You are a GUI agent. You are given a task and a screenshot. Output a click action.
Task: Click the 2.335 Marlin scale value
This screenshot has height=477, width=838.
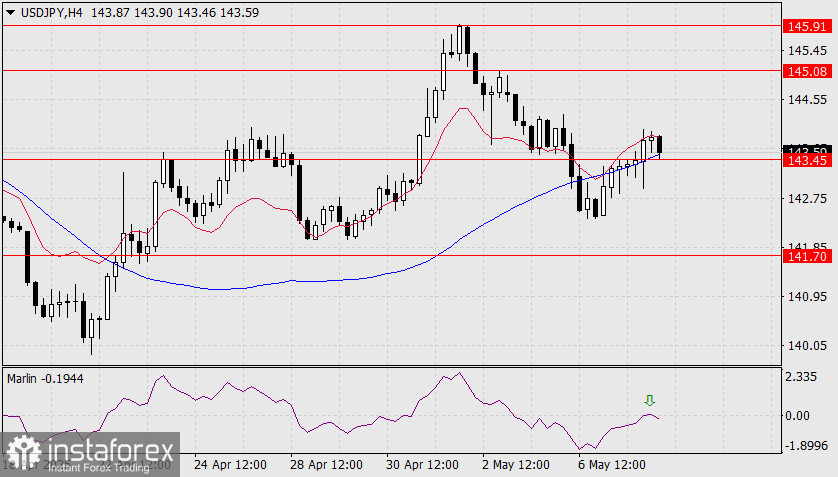tap(802, 377)
